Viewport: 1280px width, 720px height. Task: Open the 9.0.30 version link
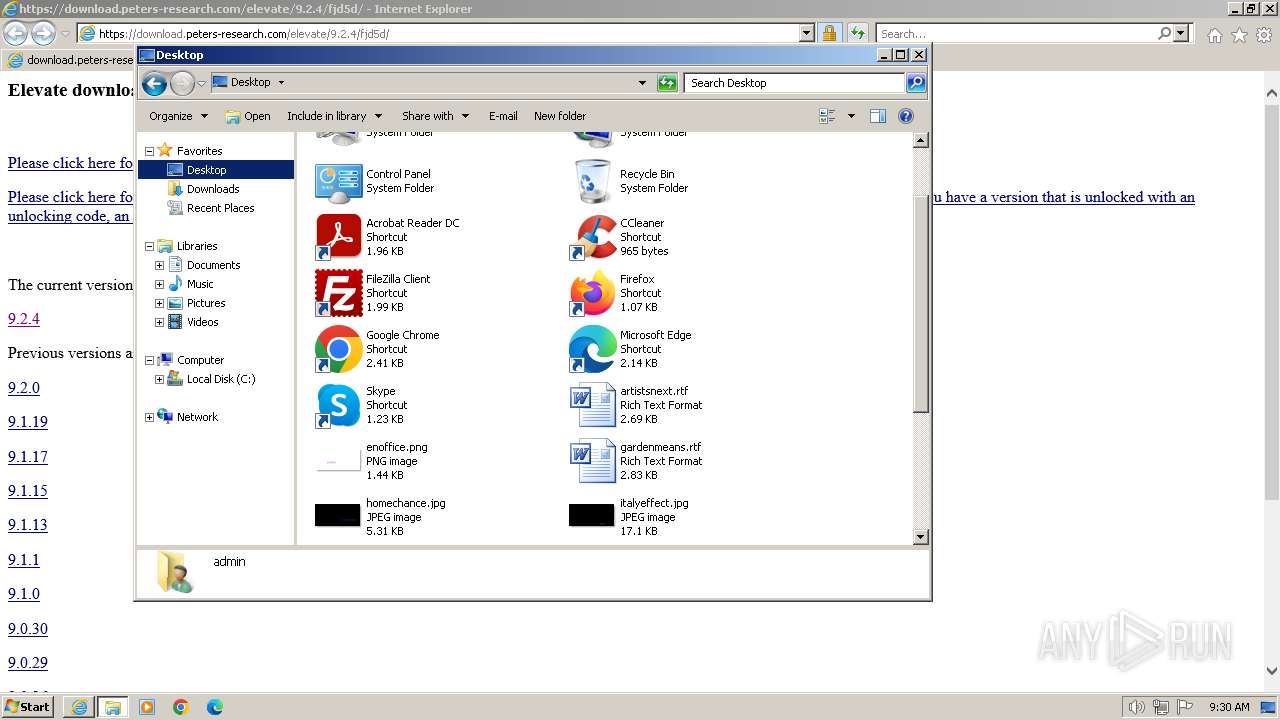pyautogui.click(x=28, y=629)
